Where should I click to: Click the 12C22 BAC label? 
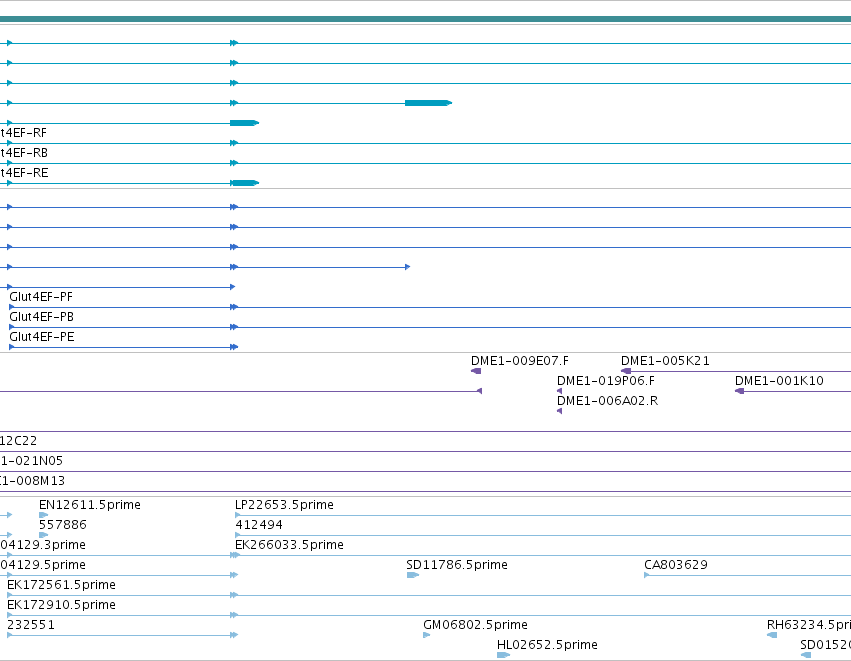coord(18,441)
